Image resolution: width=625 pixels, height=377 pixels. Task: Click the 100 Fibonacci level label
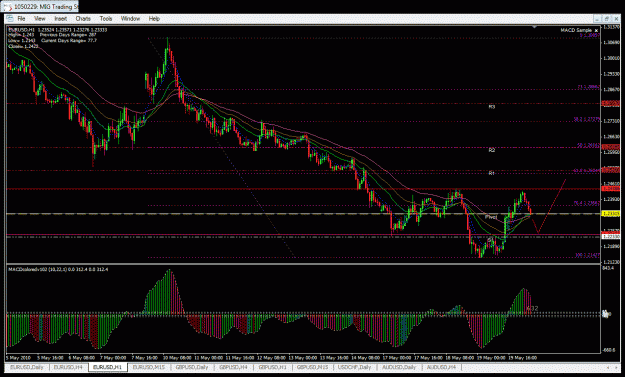(x=588, y=255)
